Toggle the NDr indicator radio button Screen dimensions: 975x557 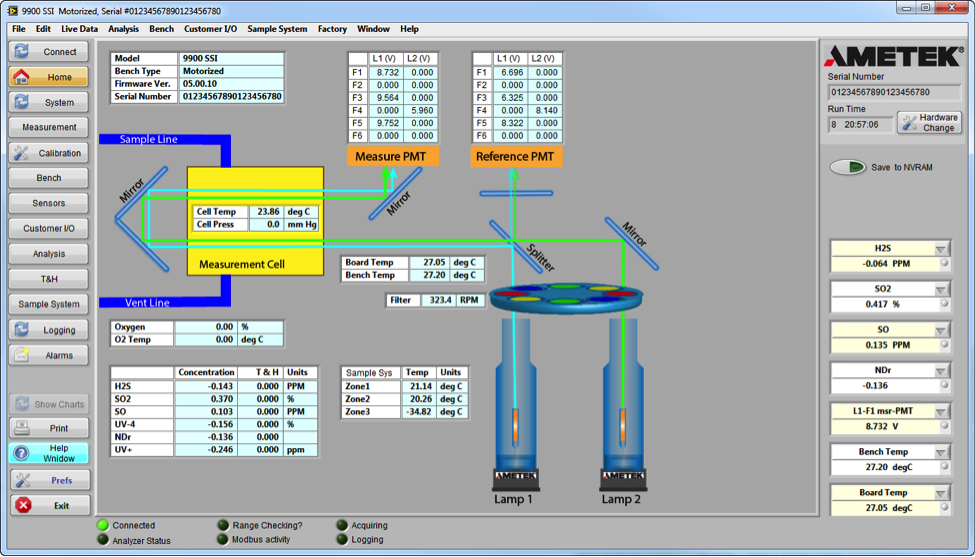944,385
